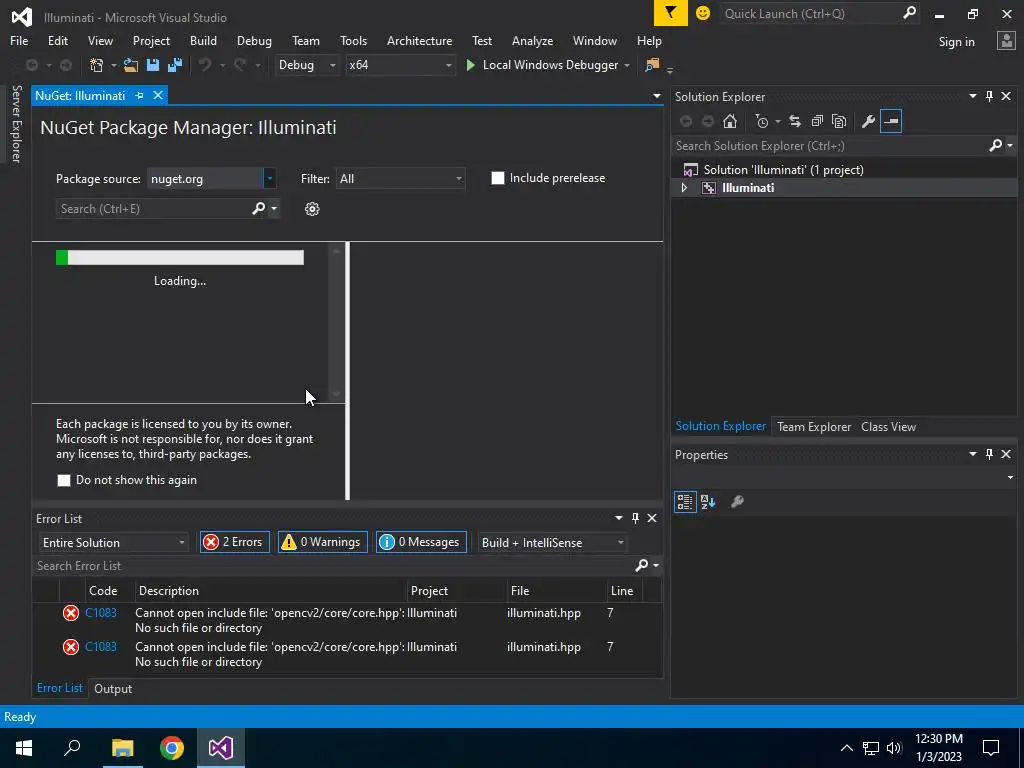Toggle the Preview Selected Items button
The height and width of the screenshot is (768, 1024).
[891, 121]
